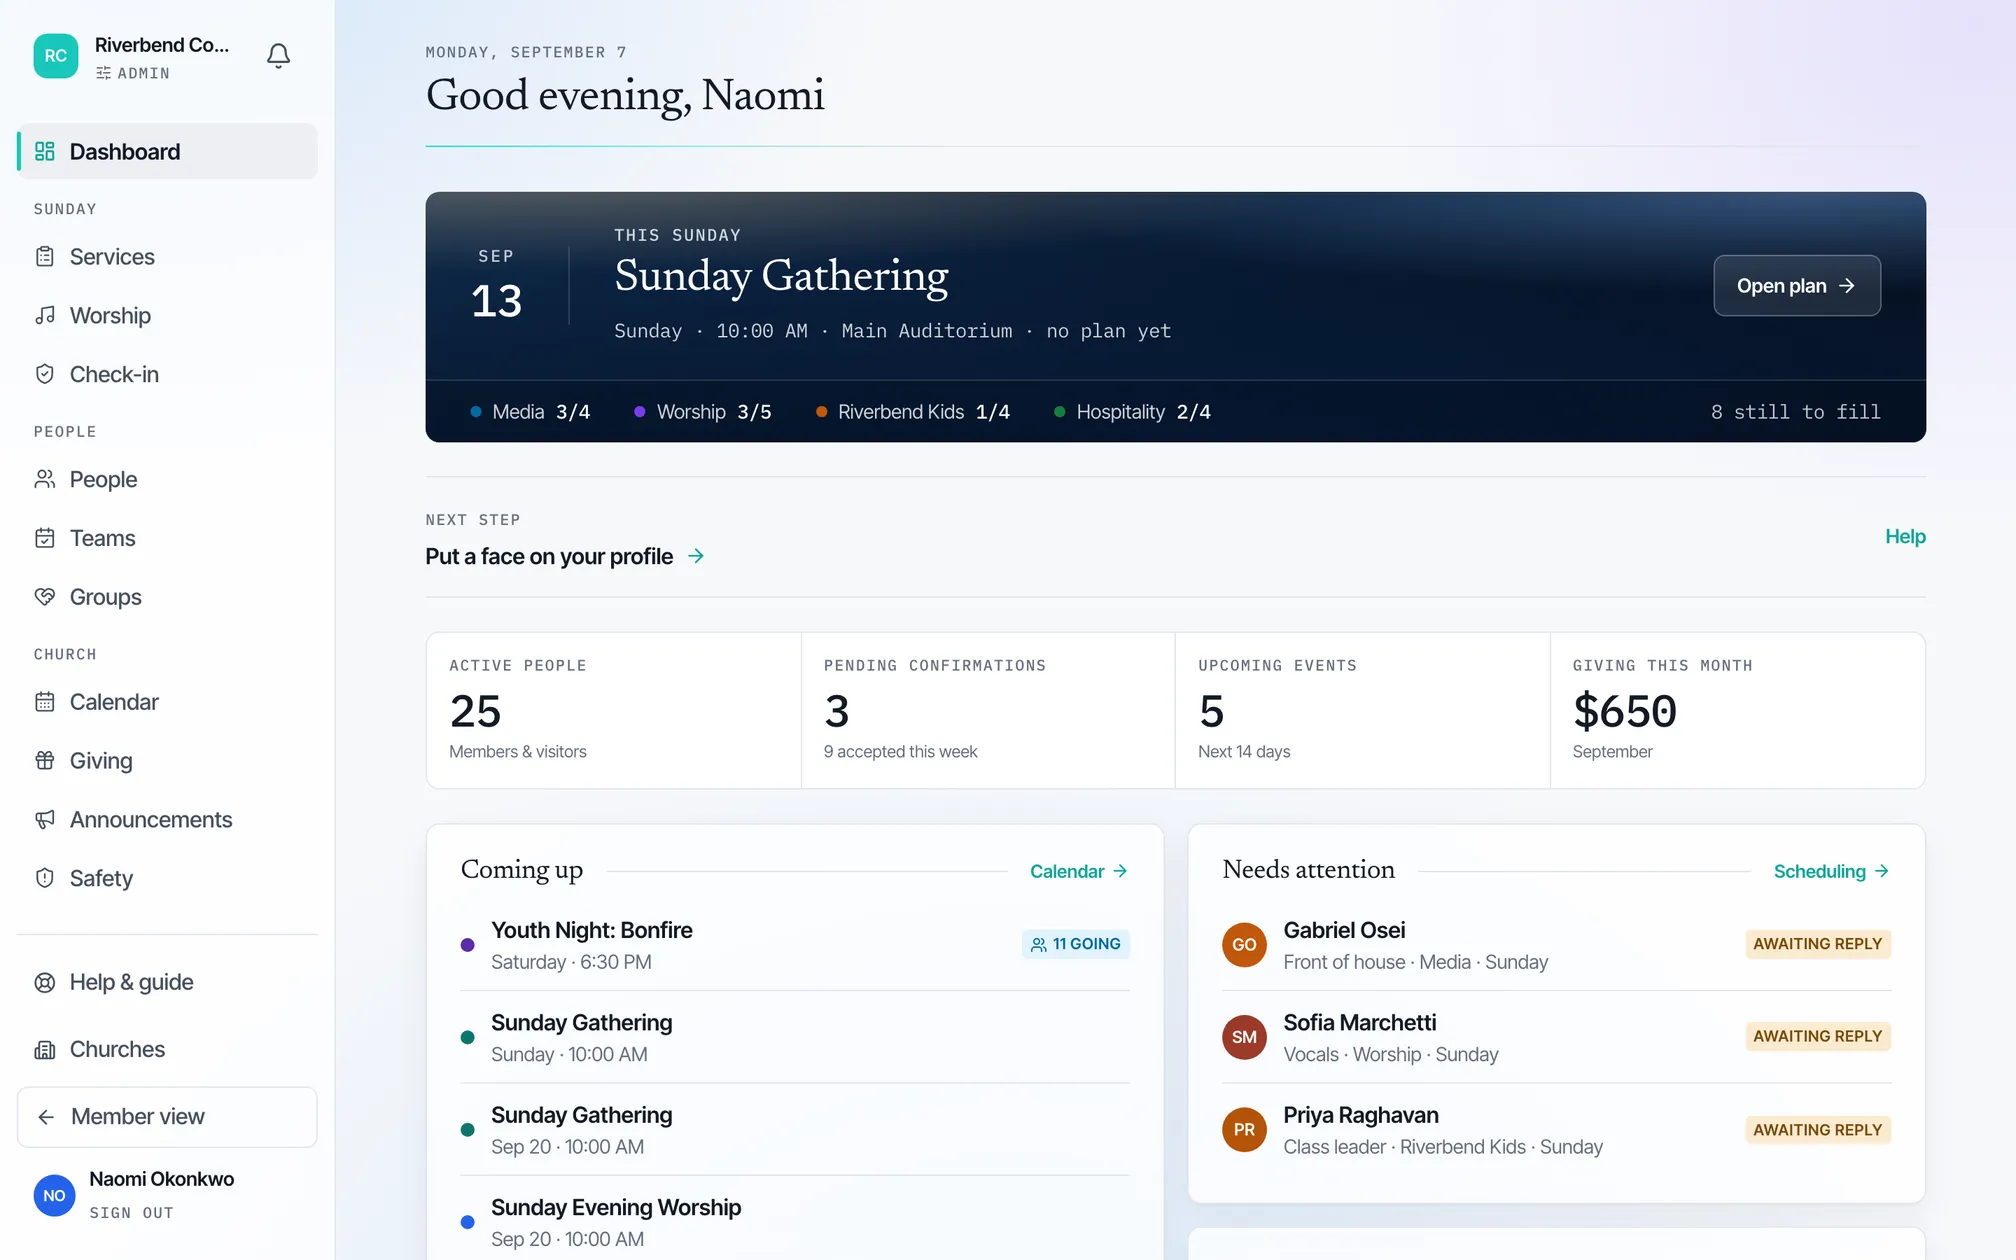This screenshot has width=2016, height=1260.
Task: Click the RC church logo avatar
Action: tap(56, 56)
